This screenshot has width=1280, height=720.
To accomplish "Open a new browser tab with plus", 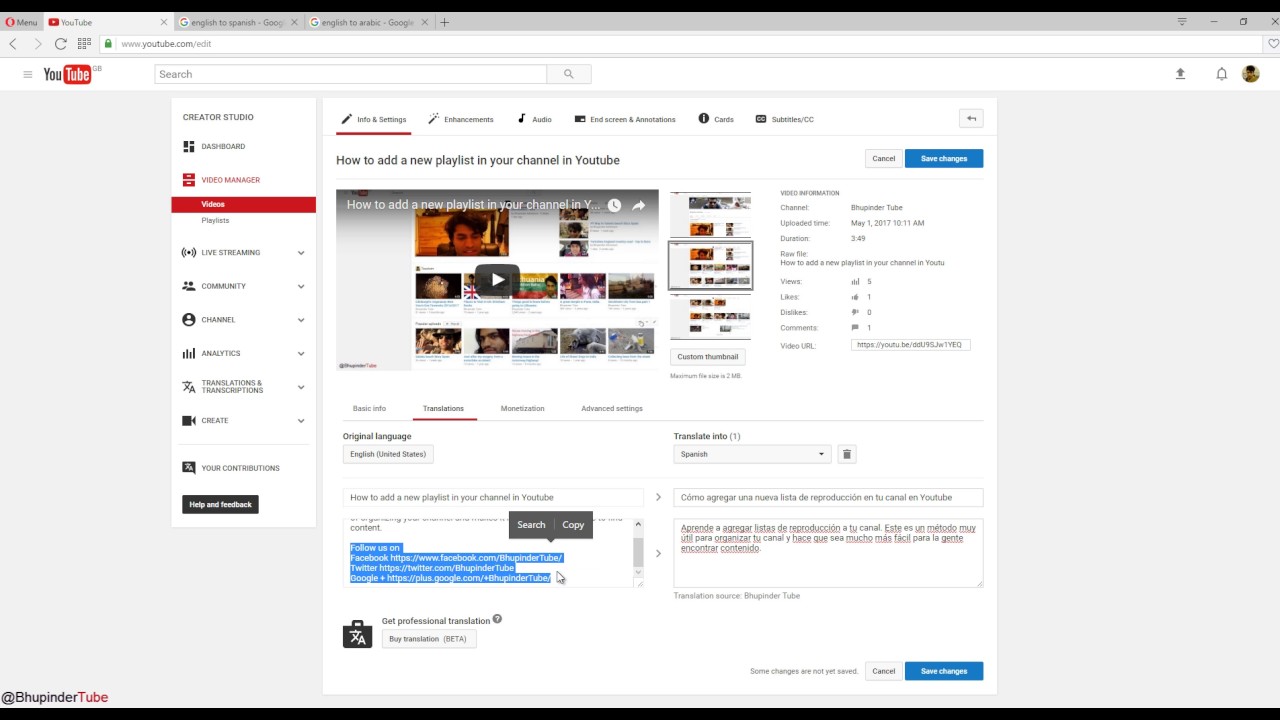I will pos(445,22).
